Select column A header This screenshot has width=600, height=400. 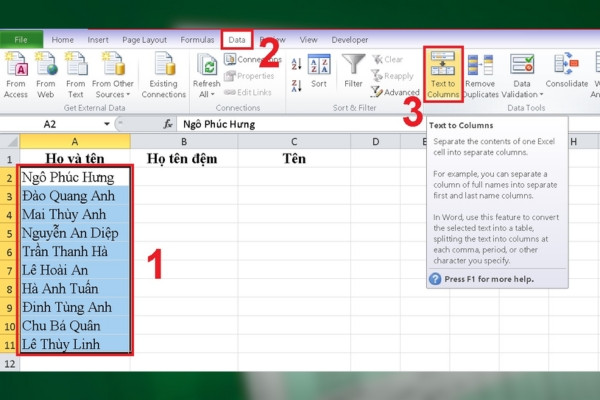click(x=75, y=142)
